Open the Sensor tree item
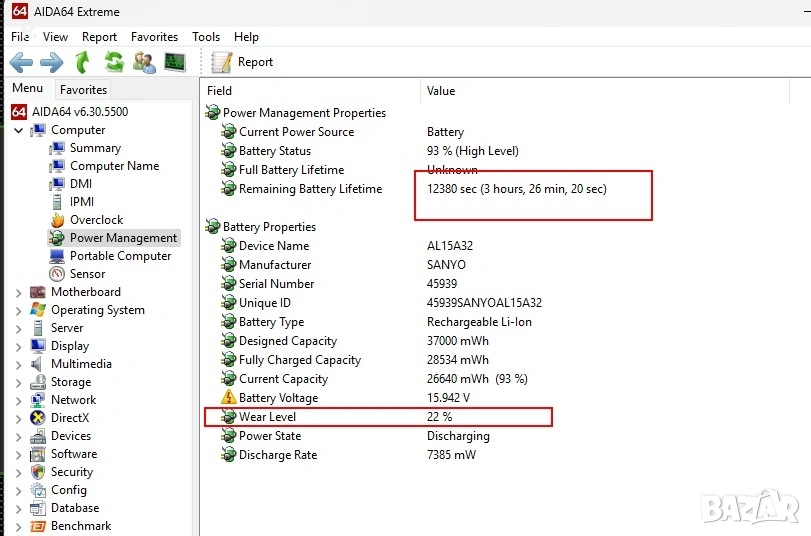 (87, 274)
